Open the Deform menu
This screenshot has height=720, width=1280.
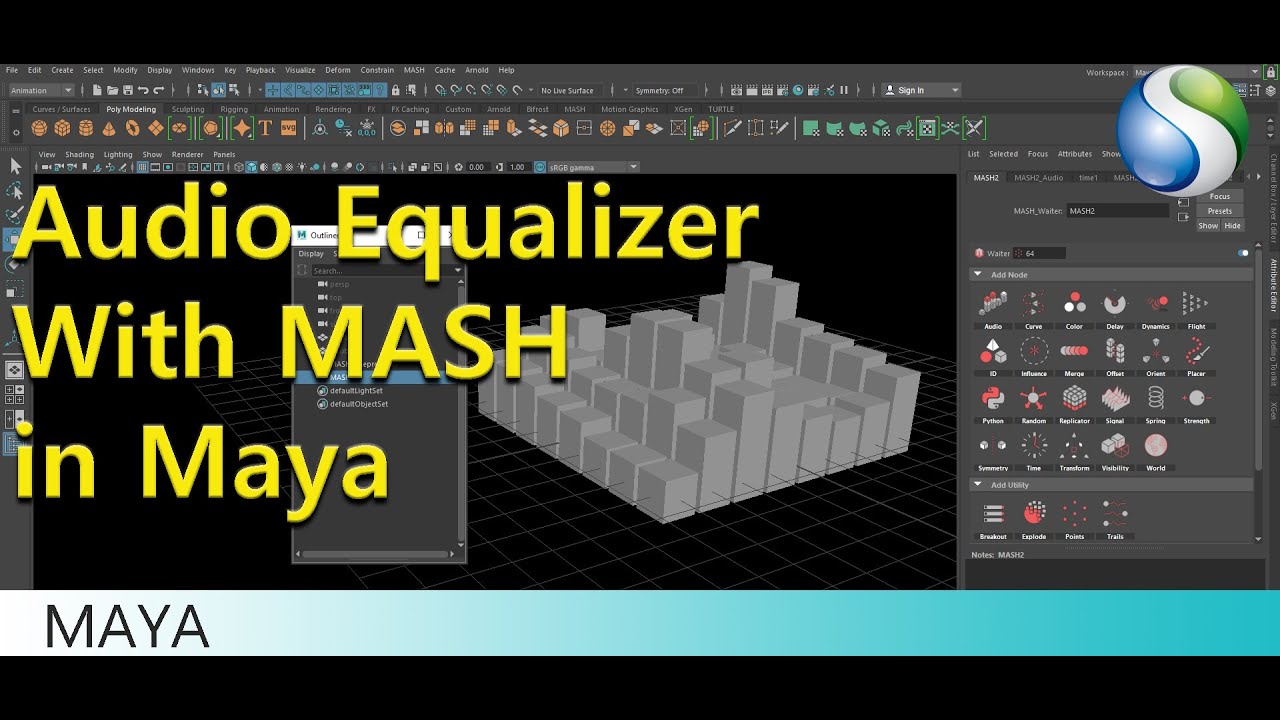[x=338, y=70]
